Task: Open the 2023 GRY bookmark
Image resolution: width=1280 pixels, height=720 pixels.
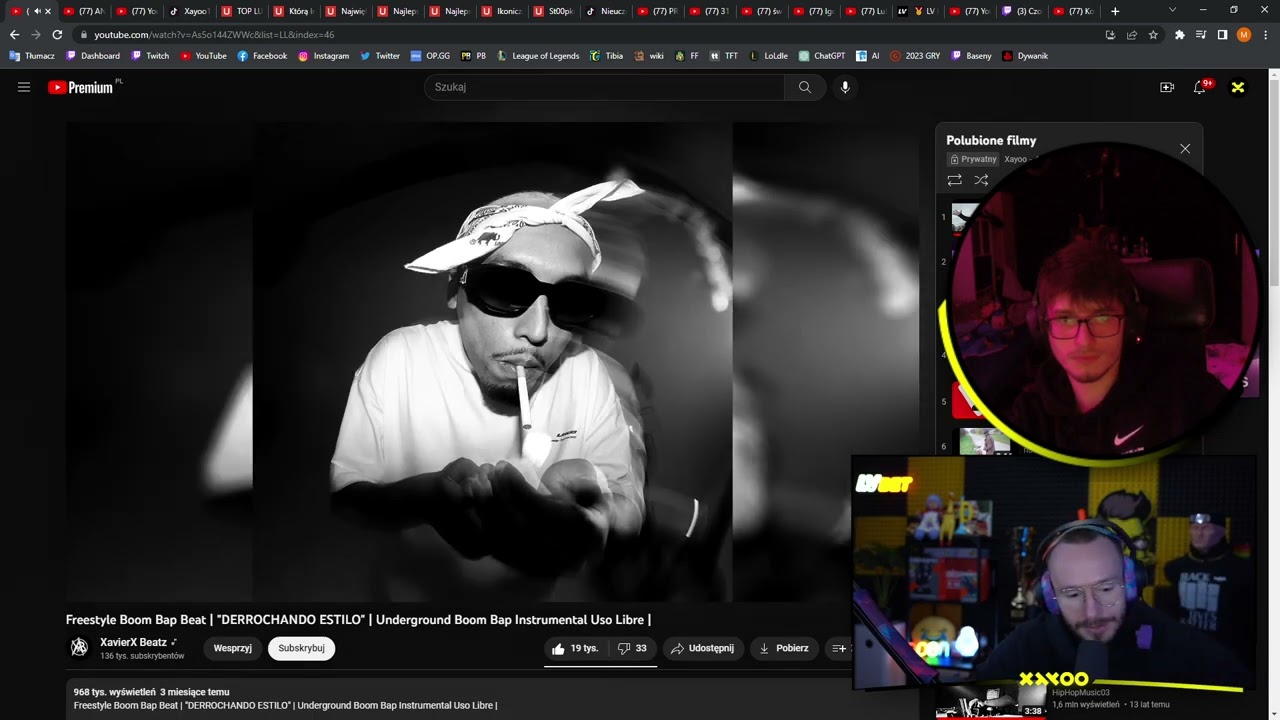Action: (x=915, y=56)
